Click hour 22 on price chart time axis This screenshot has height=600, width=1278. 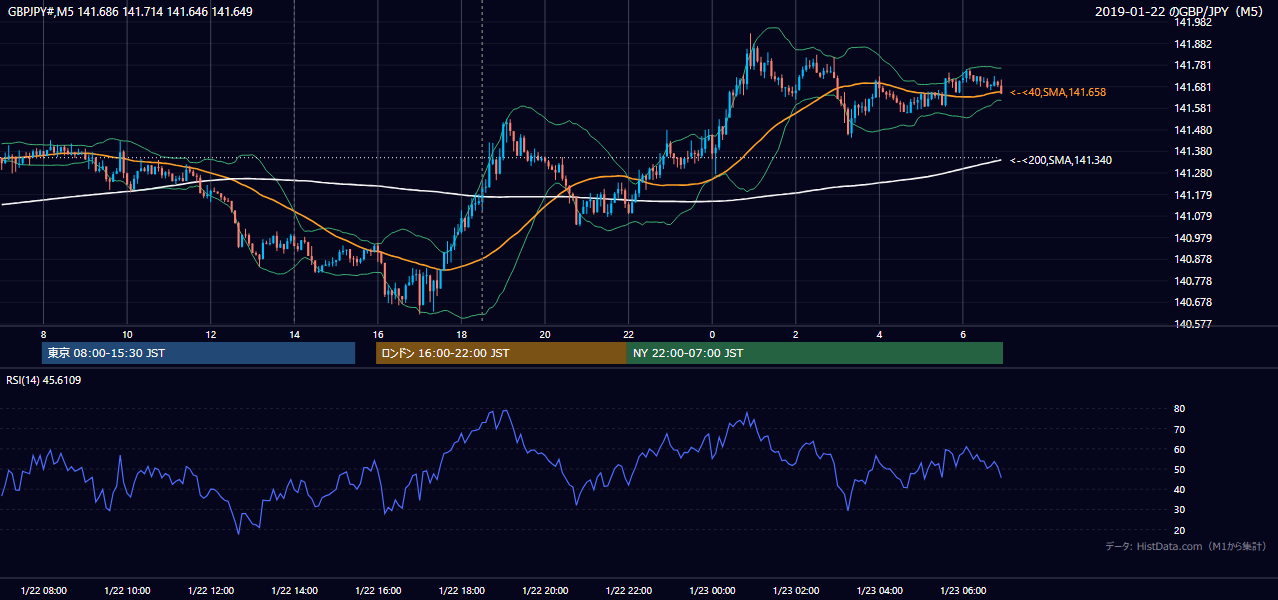click(x=628, y=334)
